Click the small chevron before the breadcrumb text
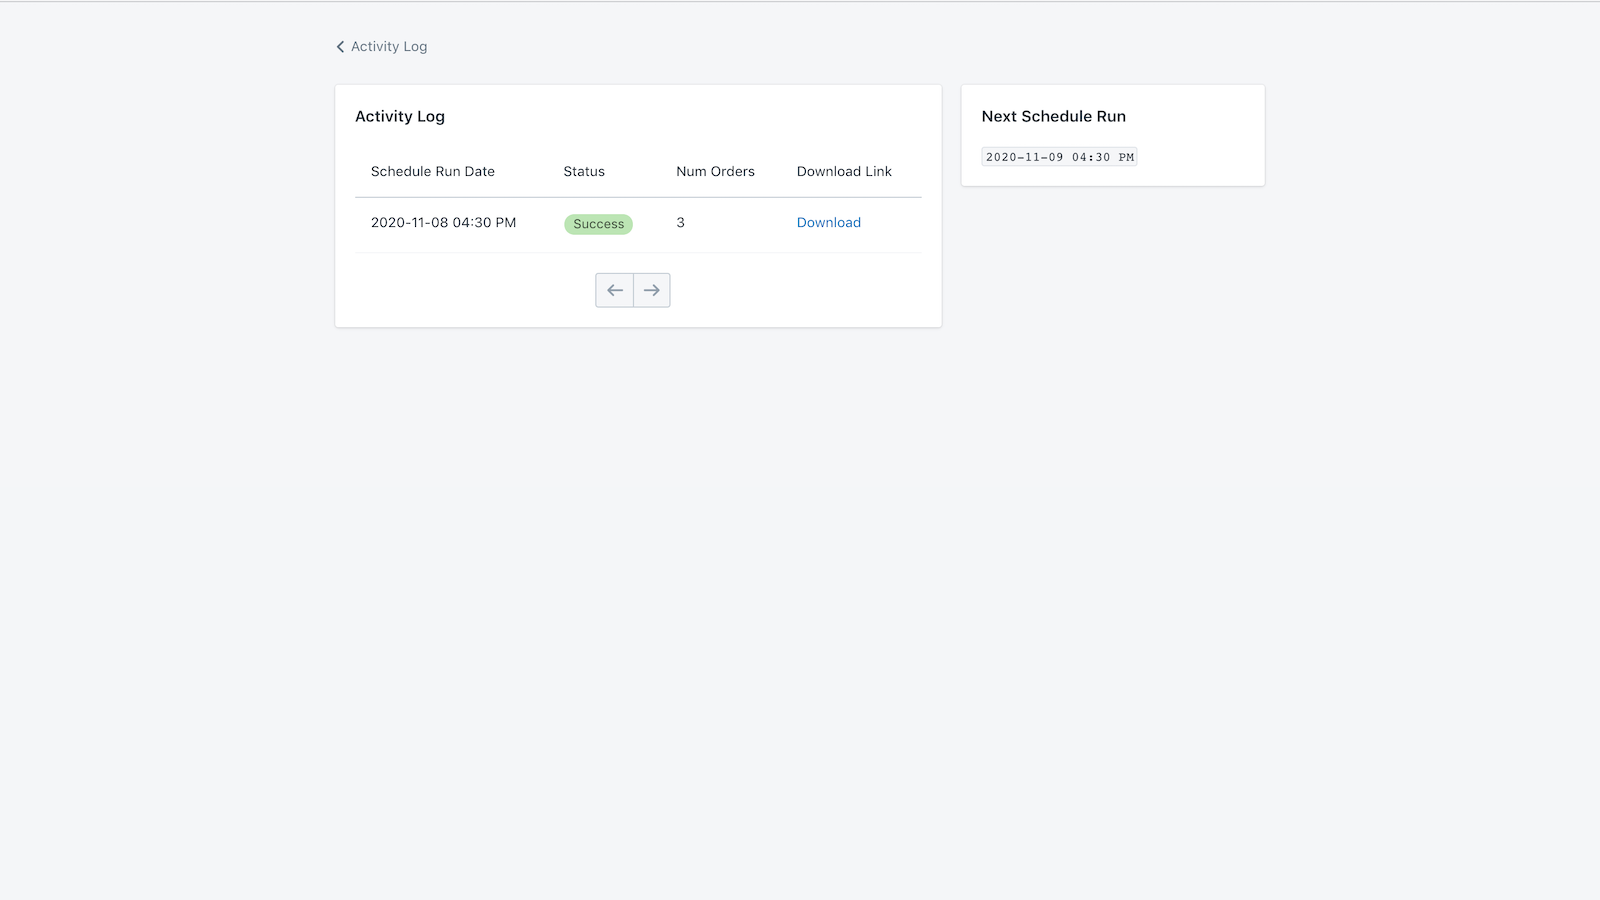Screen dimensions: 1600x900 [340, 46]
